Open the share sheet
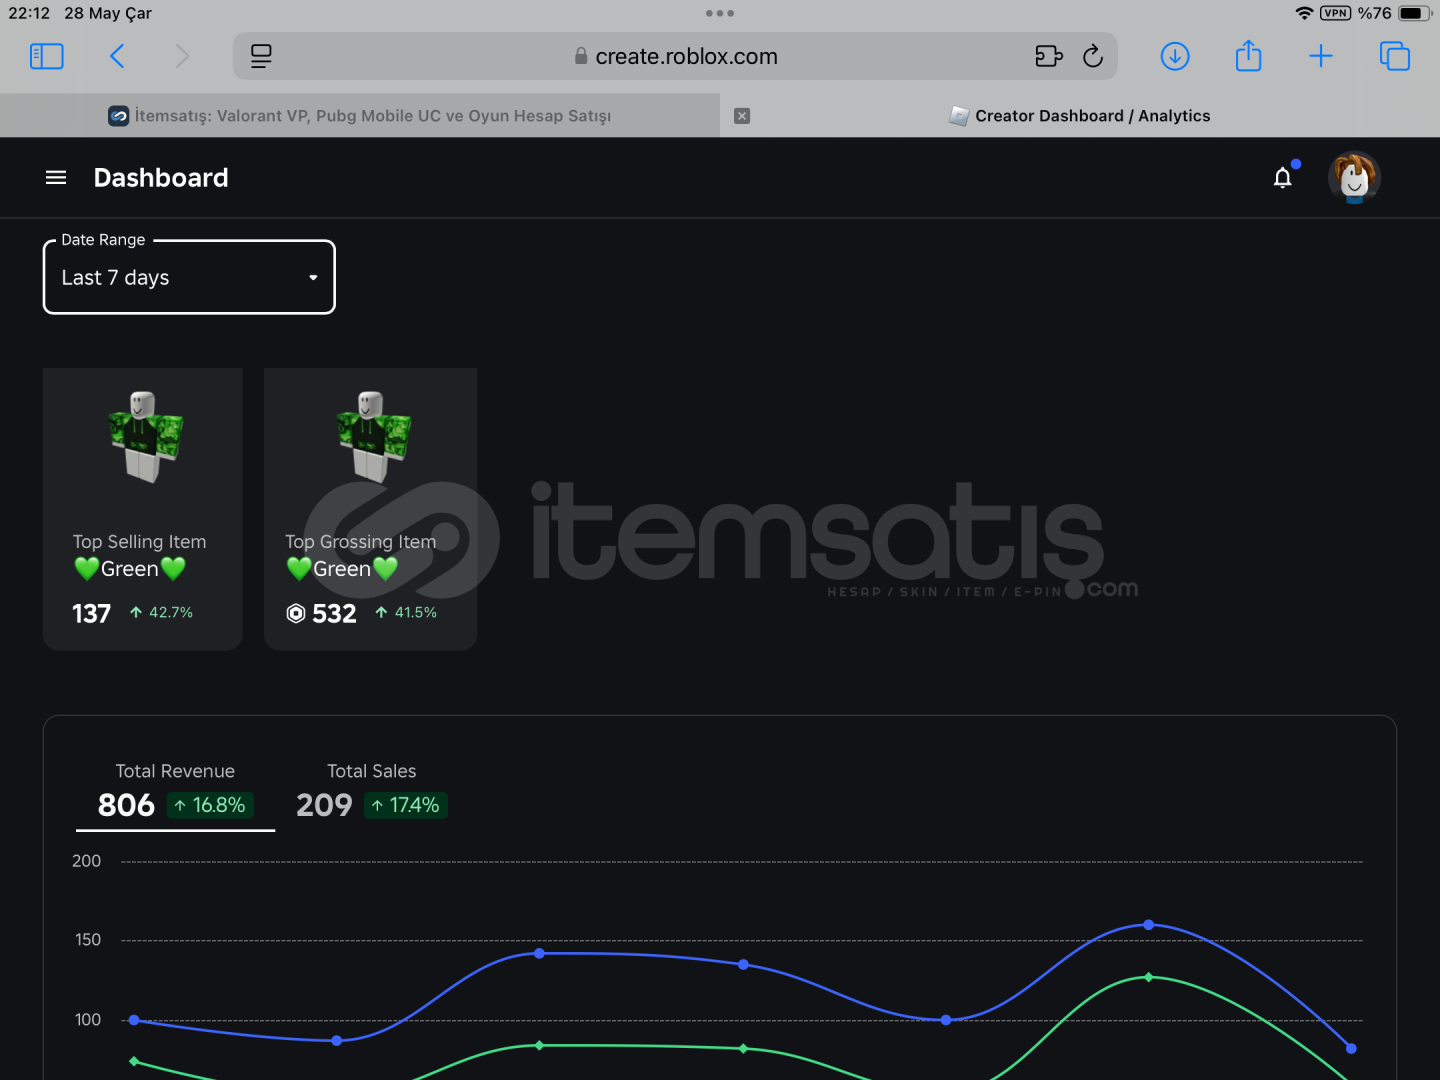Viewport: 1440px width, 1080px height. [1248, 55]
